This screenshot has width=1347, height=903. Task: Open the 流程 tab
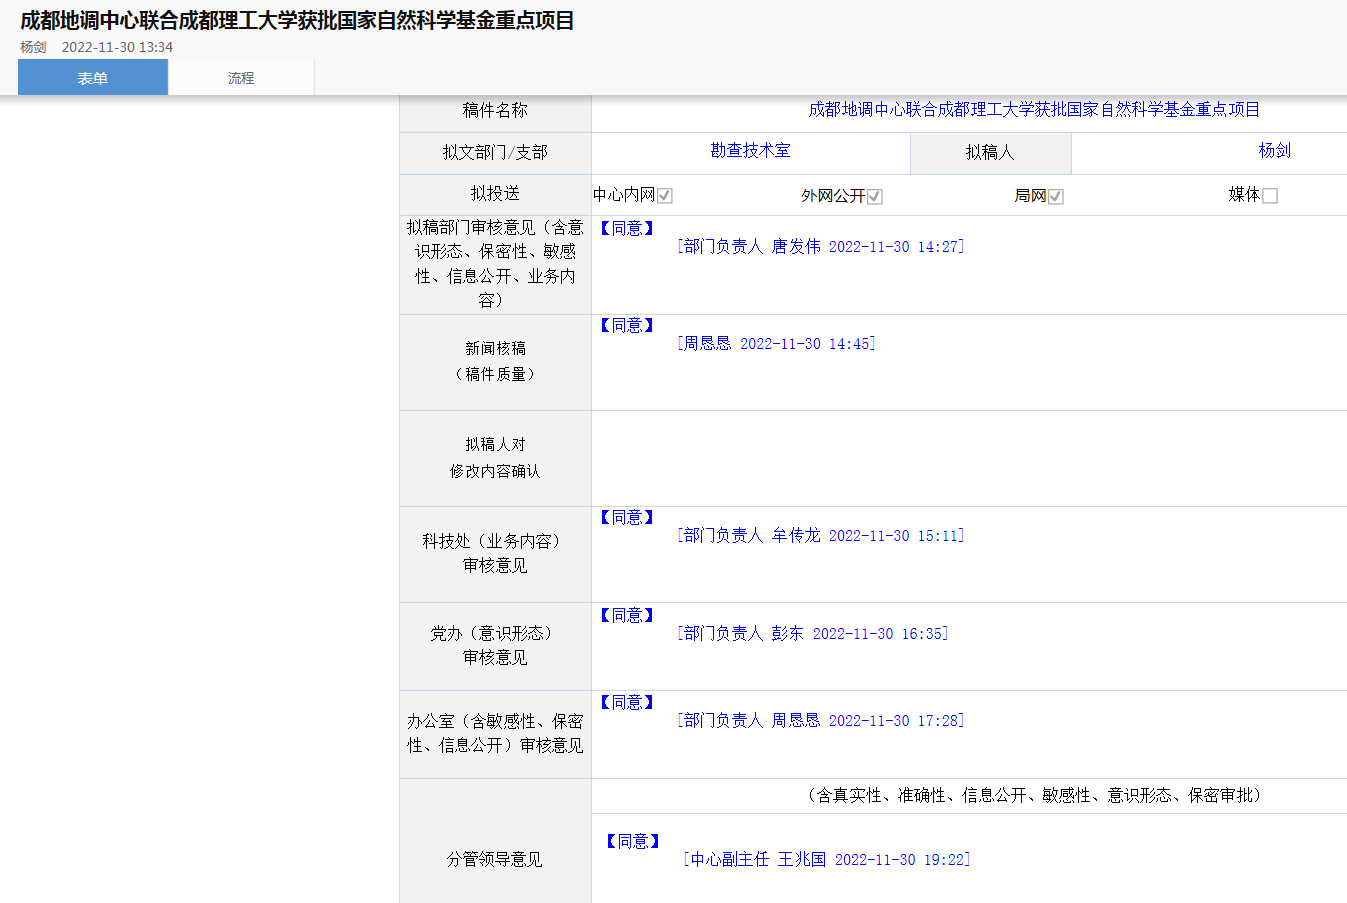tap(241, 78)
